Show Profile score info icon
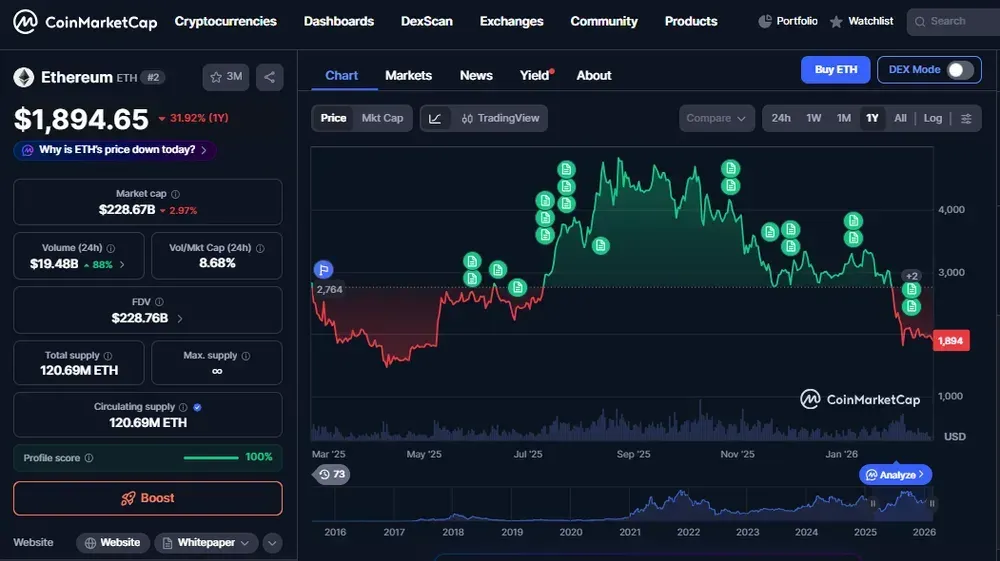This screenshot has height=561, width=1000. (89, 458)
